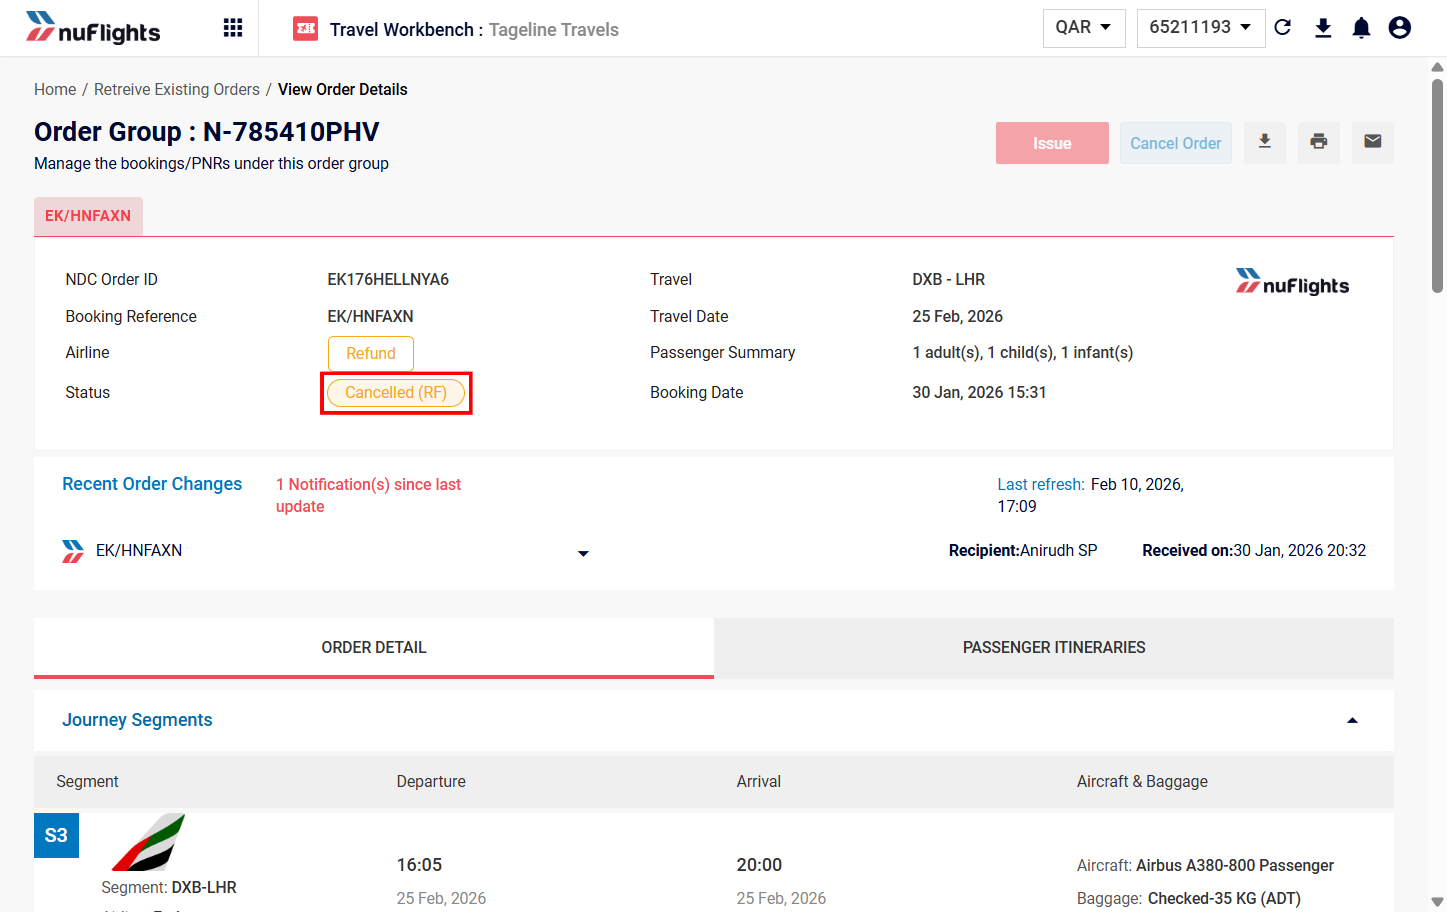The height and width of the screenshot is (912, 1447).
Task: Switch to the ORDER DETAIL tab
Action: coord(374,648)
